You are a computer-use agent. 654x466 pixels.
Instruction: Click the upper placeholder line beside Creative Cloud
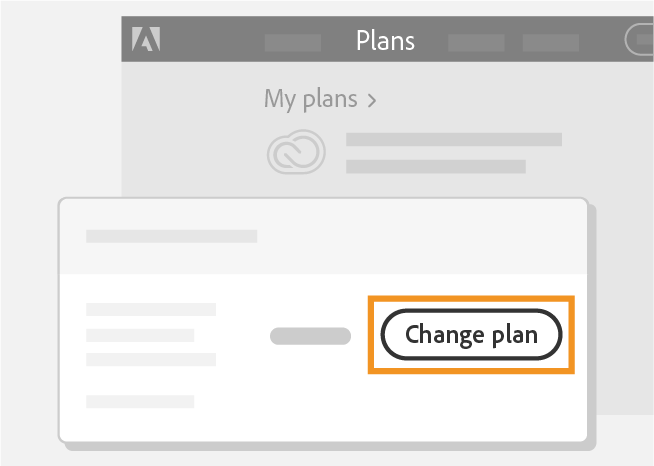(453, 139)
